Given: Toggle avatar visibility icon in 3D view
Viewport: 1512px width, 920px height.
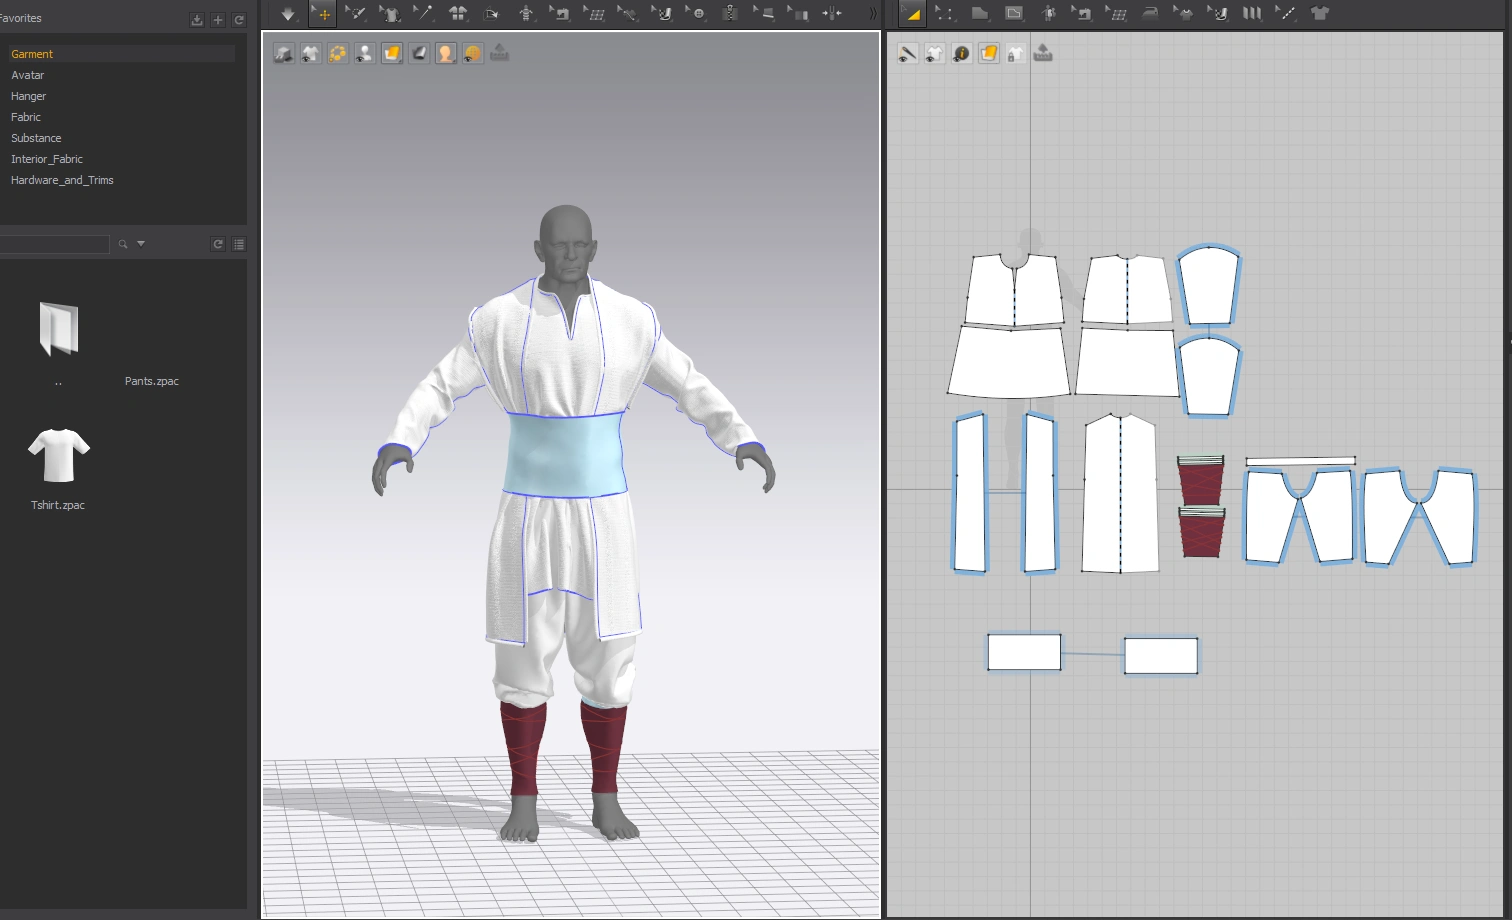Looking at the screenshot, I should tap(365, 53).
